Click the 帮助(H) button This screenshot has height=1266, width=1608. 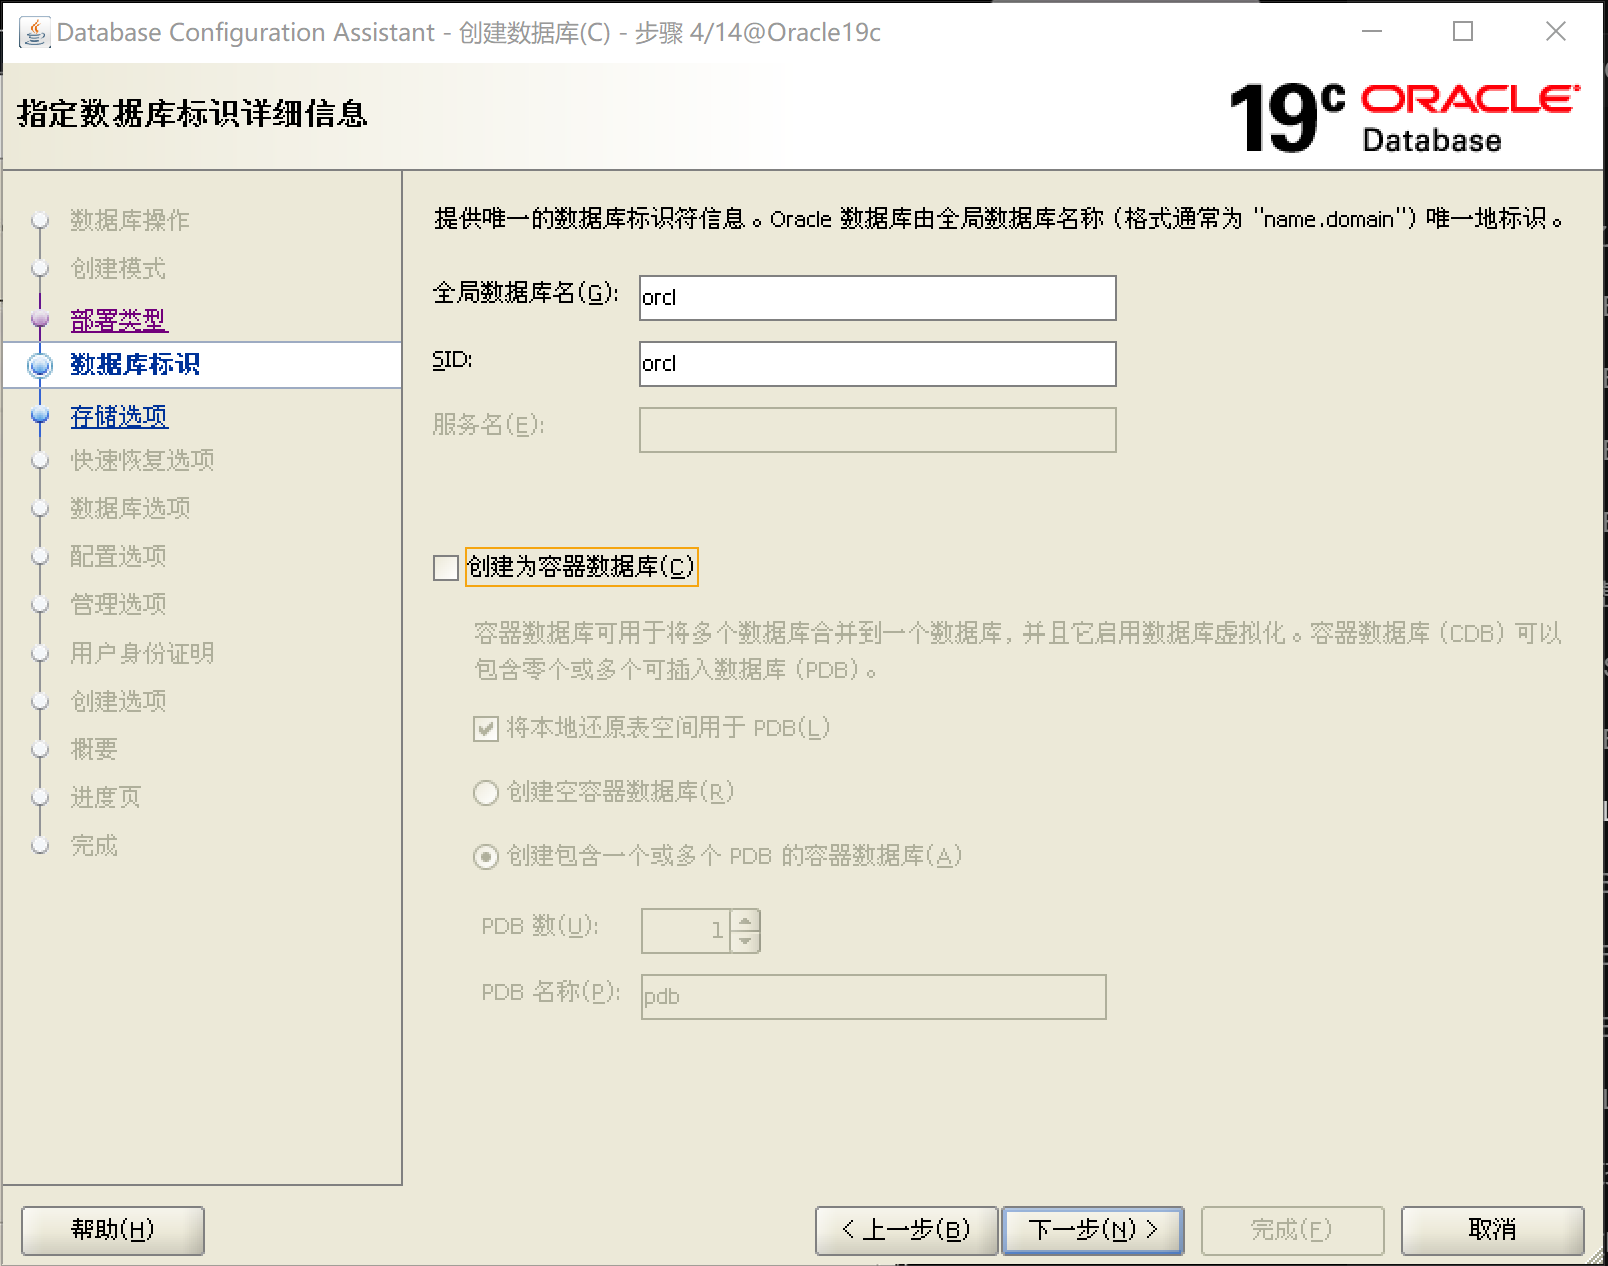(x=113, y=1230)
